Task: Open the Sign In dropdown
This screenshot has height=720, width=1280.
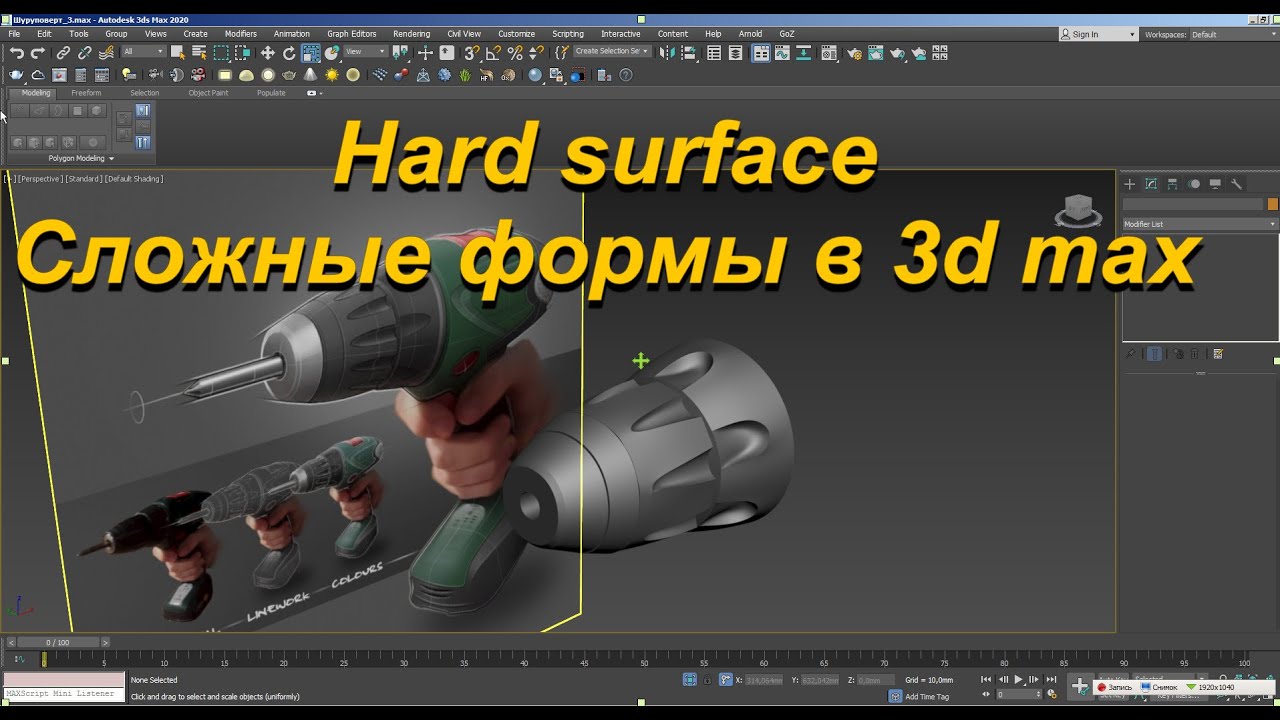Action: pyautogui.click(x=1098, y=34)
